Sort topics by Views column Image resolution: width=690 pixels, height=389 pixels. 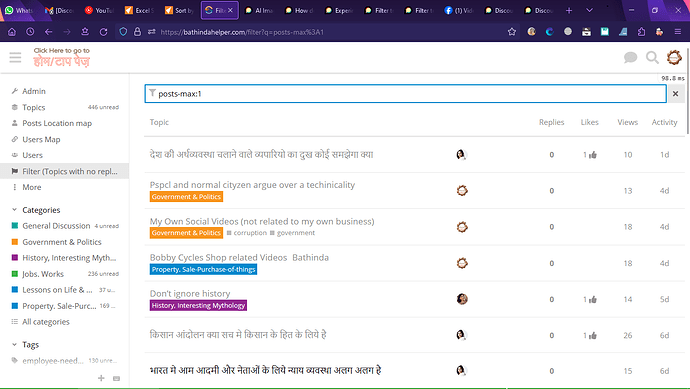pos(628,122)
